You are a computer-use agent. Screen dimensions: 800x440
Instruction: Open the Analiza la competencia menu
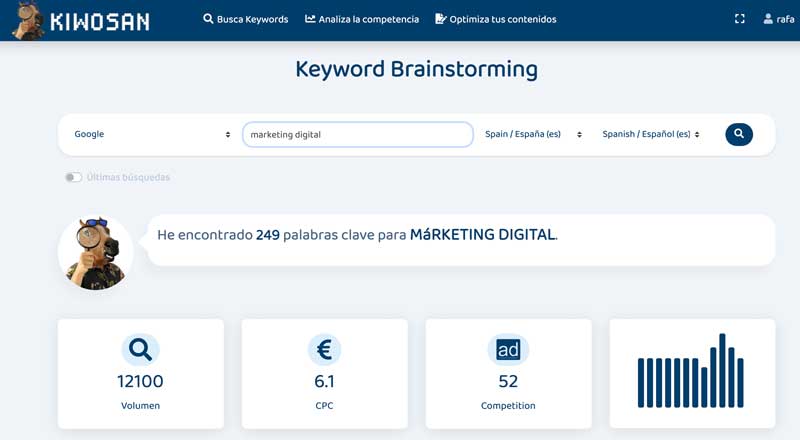(362, 19)
